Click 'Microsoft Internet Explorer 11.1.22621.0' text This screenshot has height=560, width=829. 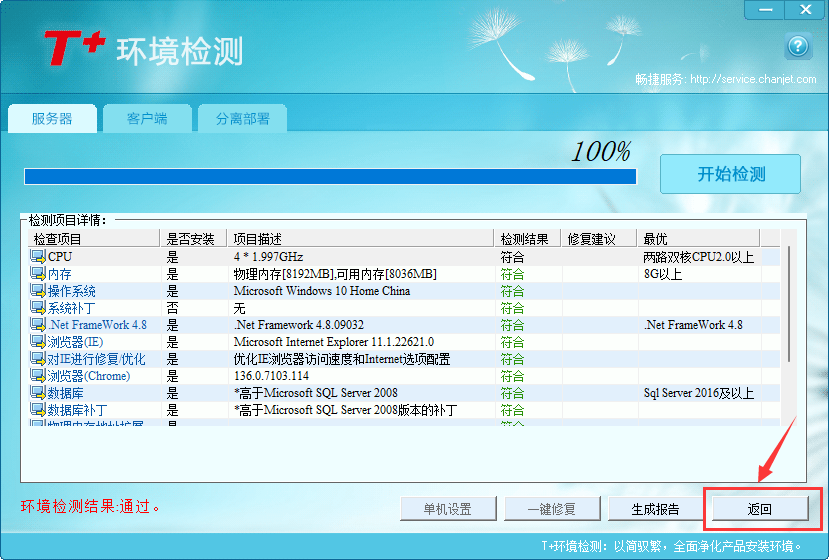[x=334, y=342]
